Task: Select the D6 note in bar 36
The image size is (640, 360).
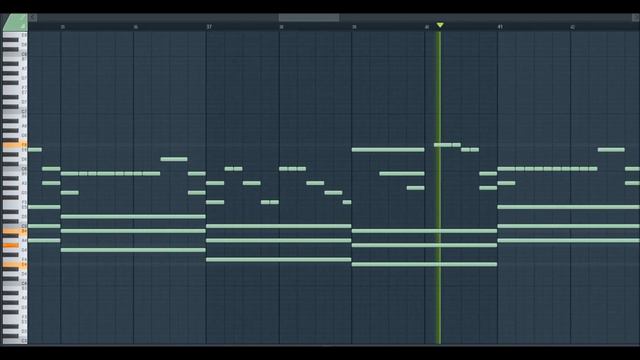Action: pos(174,159)
